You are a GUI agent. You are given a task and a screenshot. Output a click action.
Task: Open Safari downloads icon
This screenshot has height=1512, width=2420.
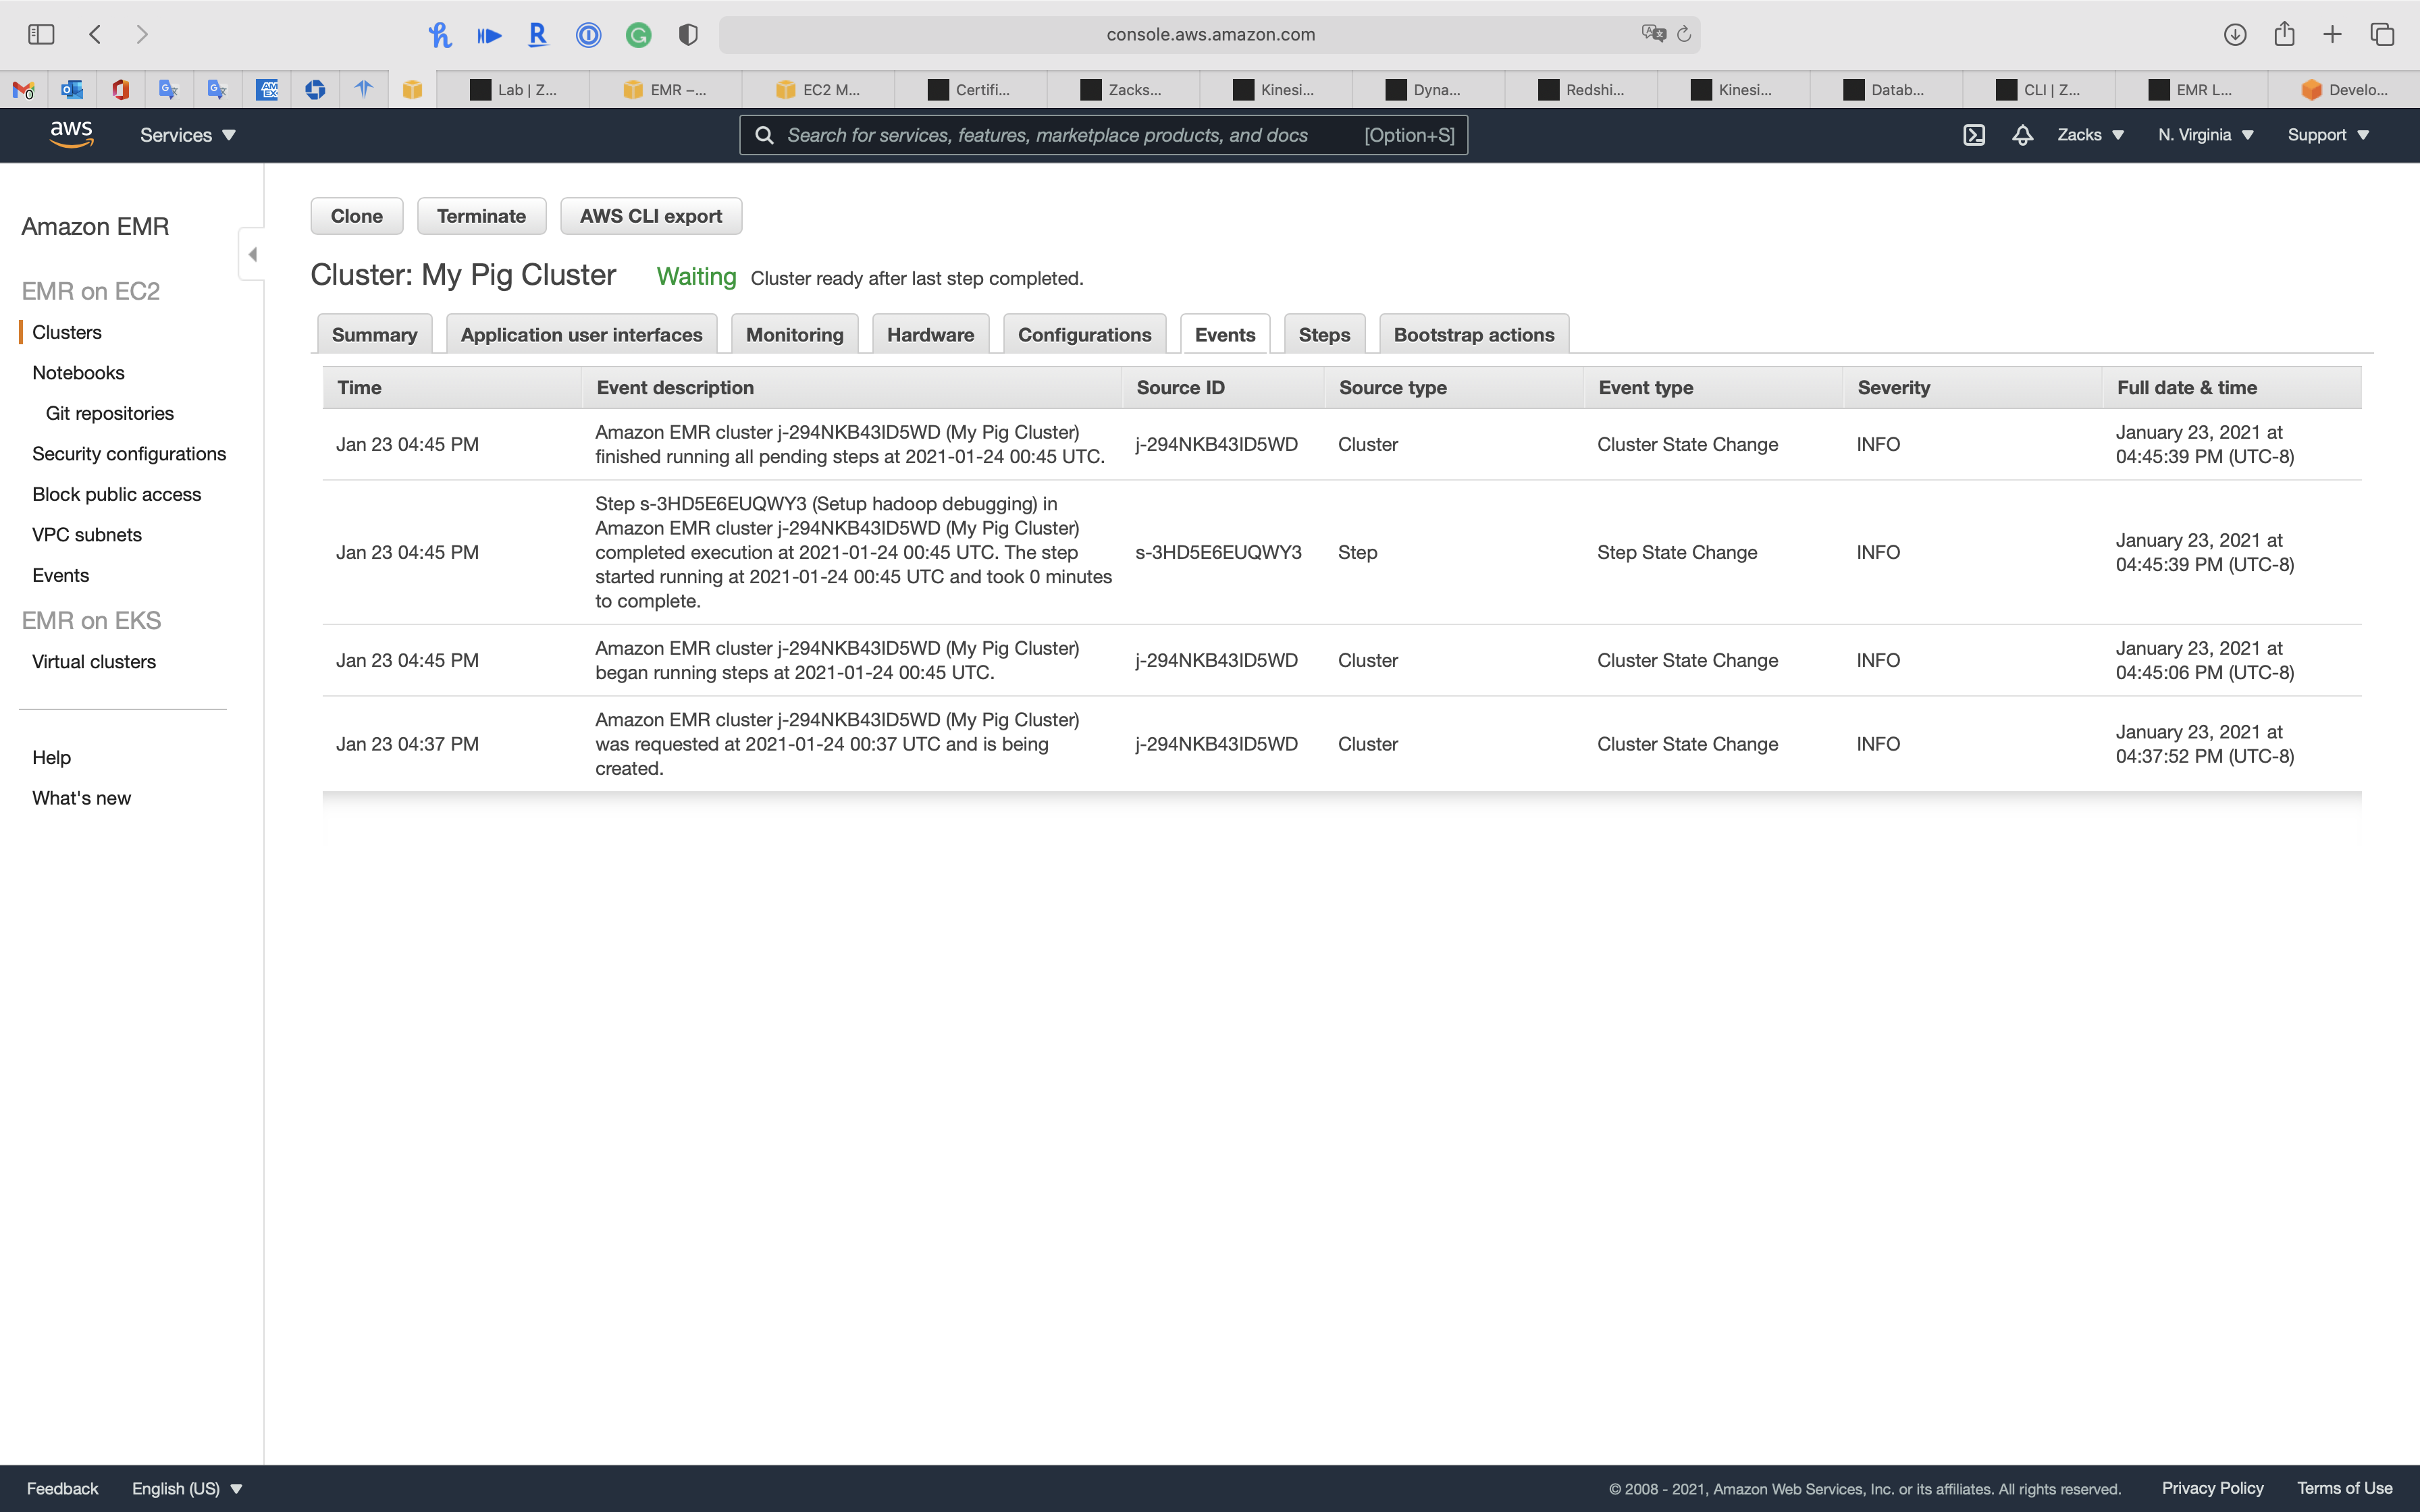point(2235,34)
